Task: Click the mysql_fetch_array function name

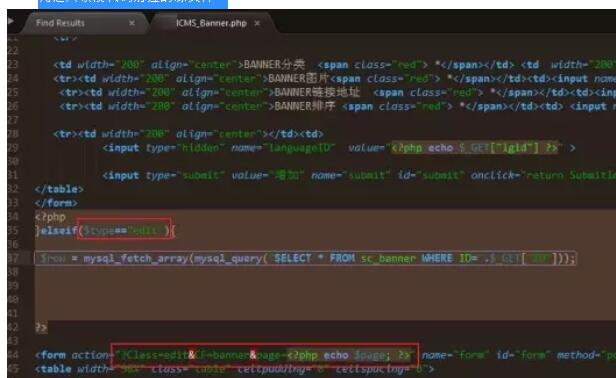Action: tap(136, 259)
